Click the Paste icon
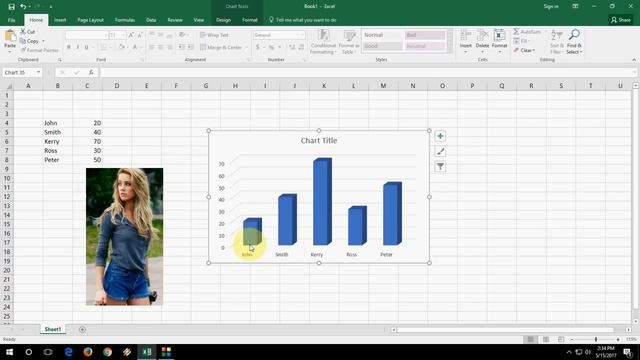Image resolution: width=640 pixels, height=360 pixels. pyautogui.click(x=10, y=39)
